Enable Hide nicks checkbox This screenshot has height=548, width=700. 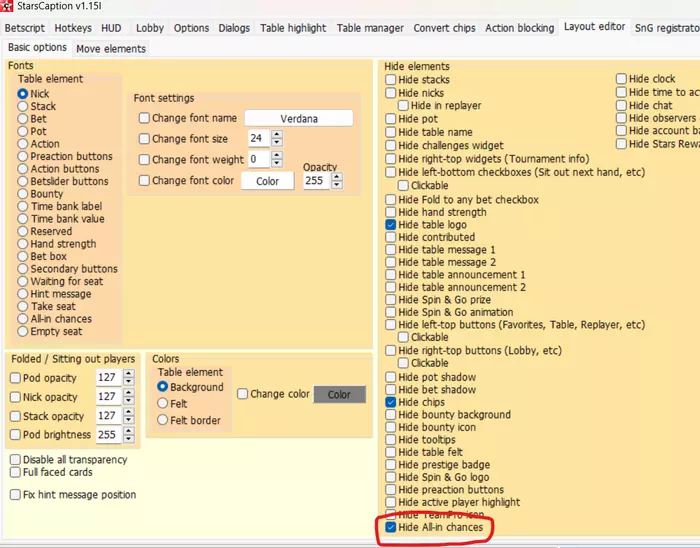pos(391,93)
